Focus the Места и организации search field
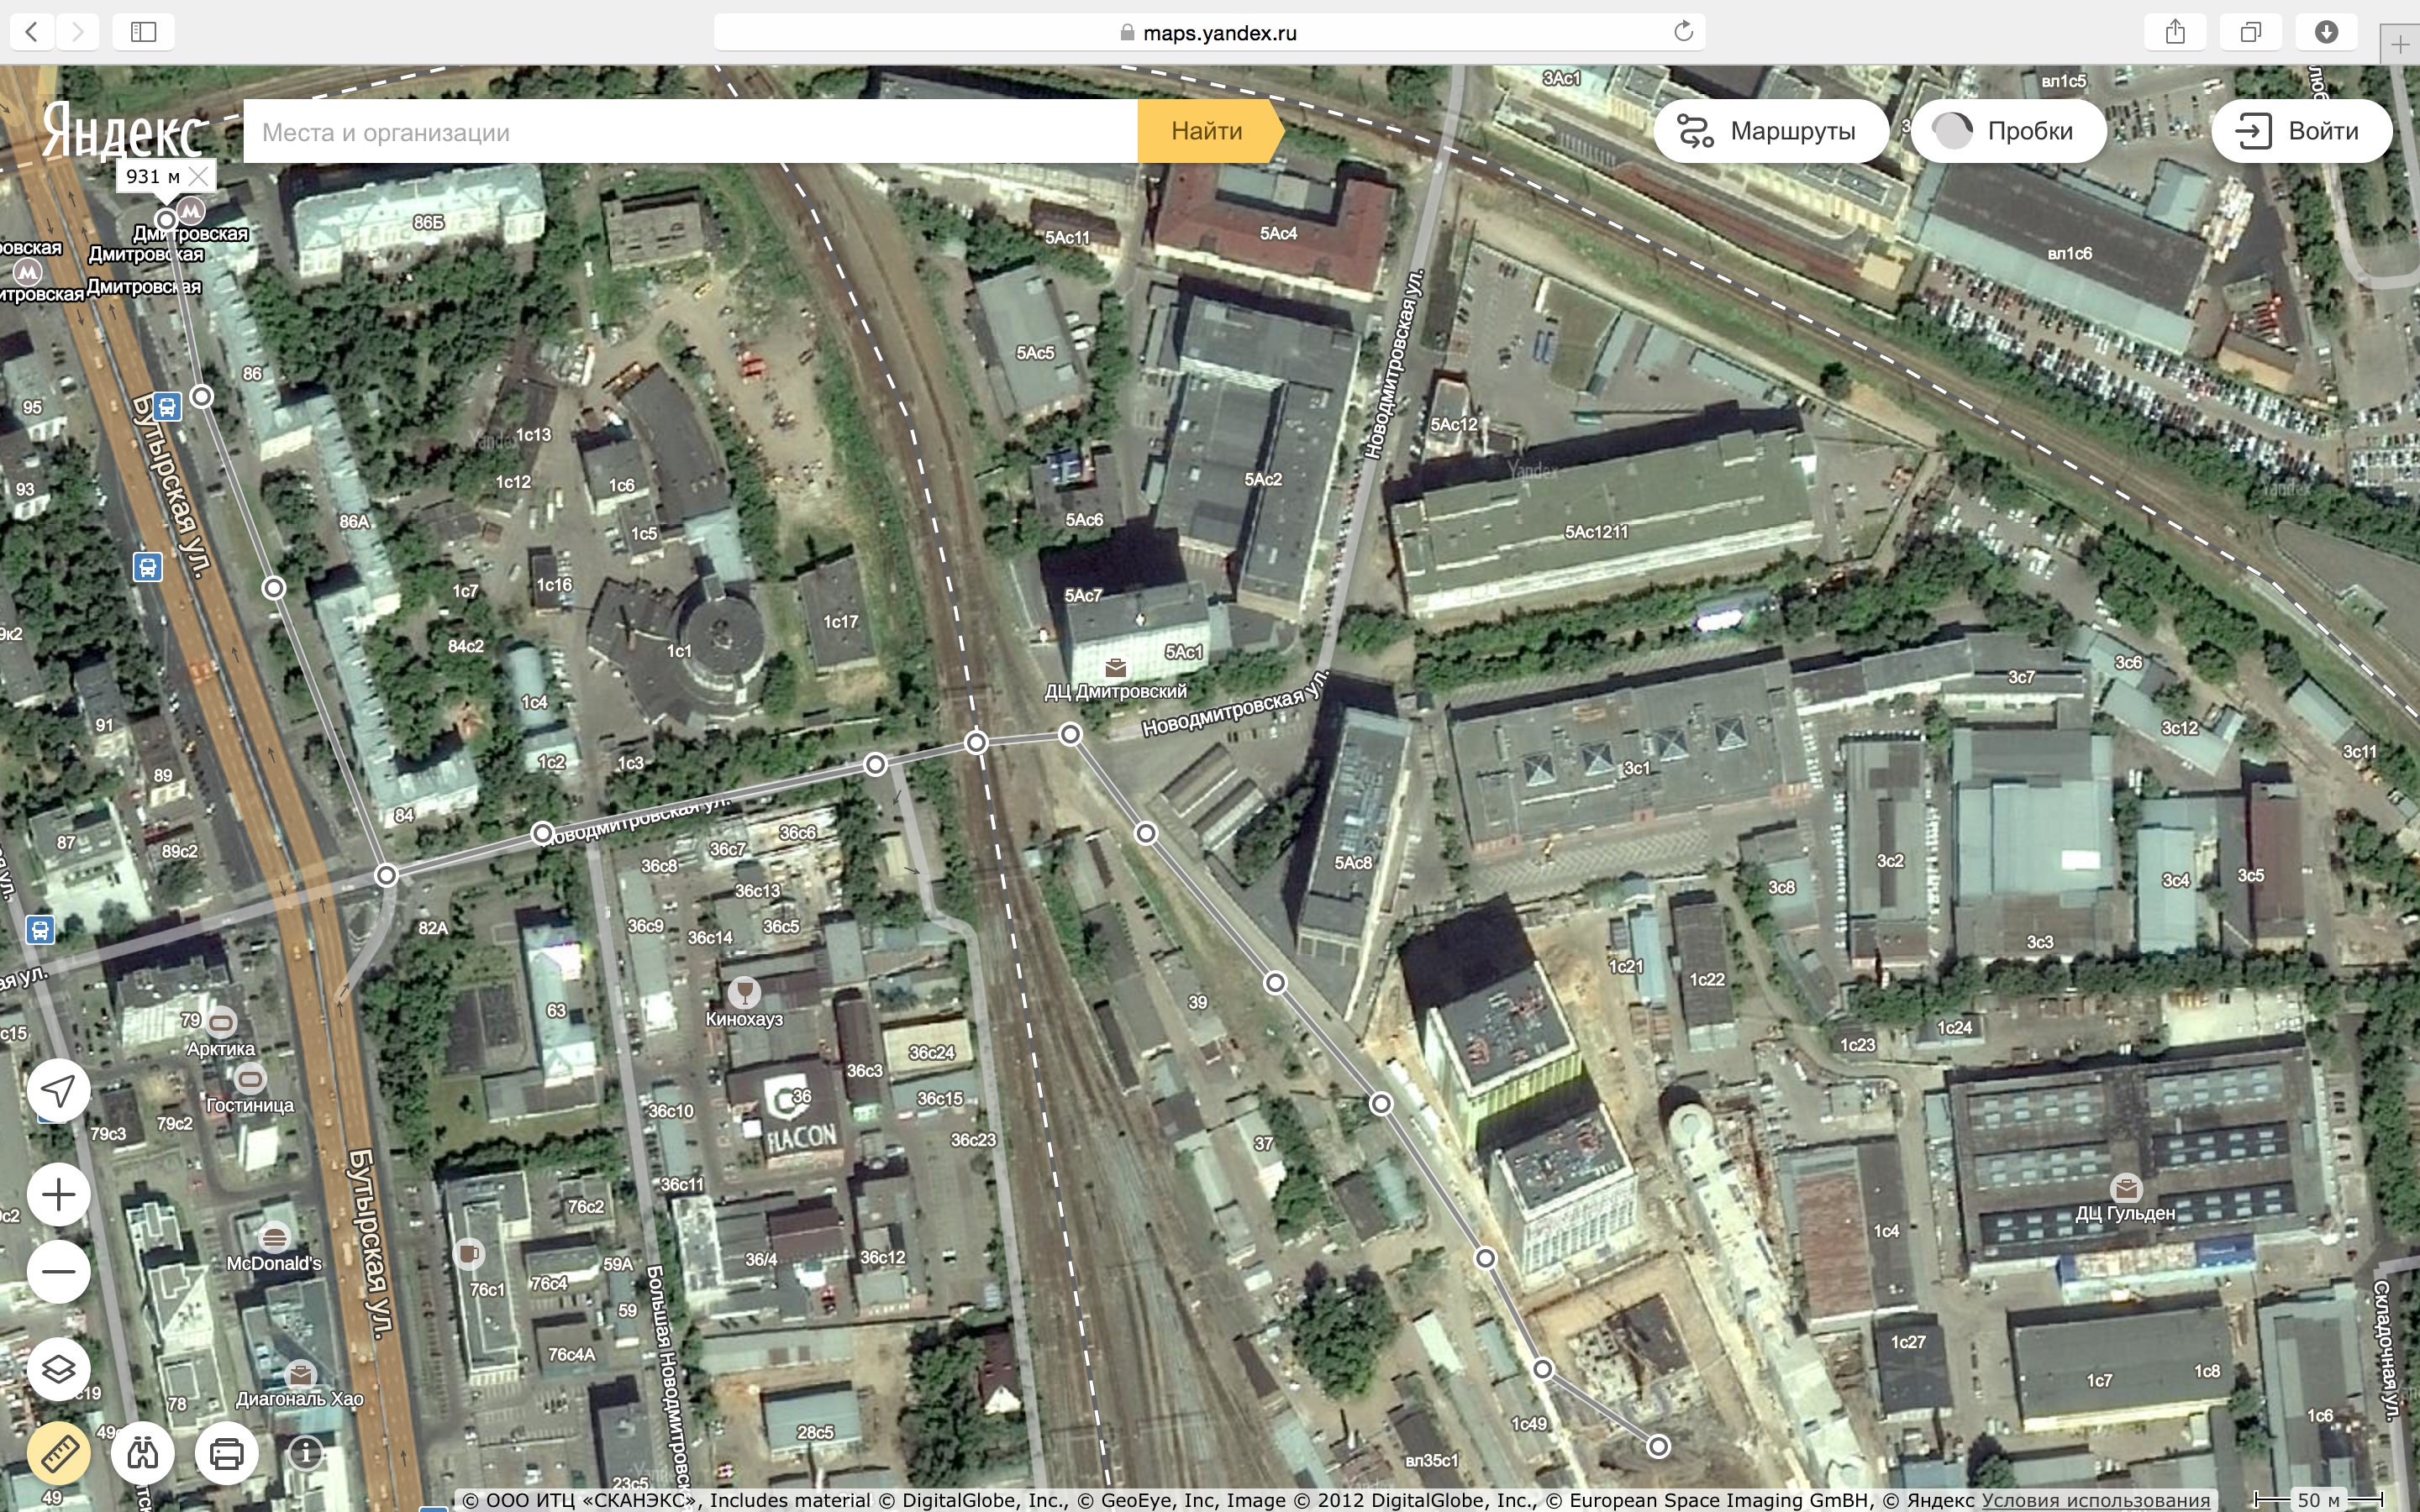This screenshot has height=1512, width=2420. pyautogui.click(x=690, y=132)
